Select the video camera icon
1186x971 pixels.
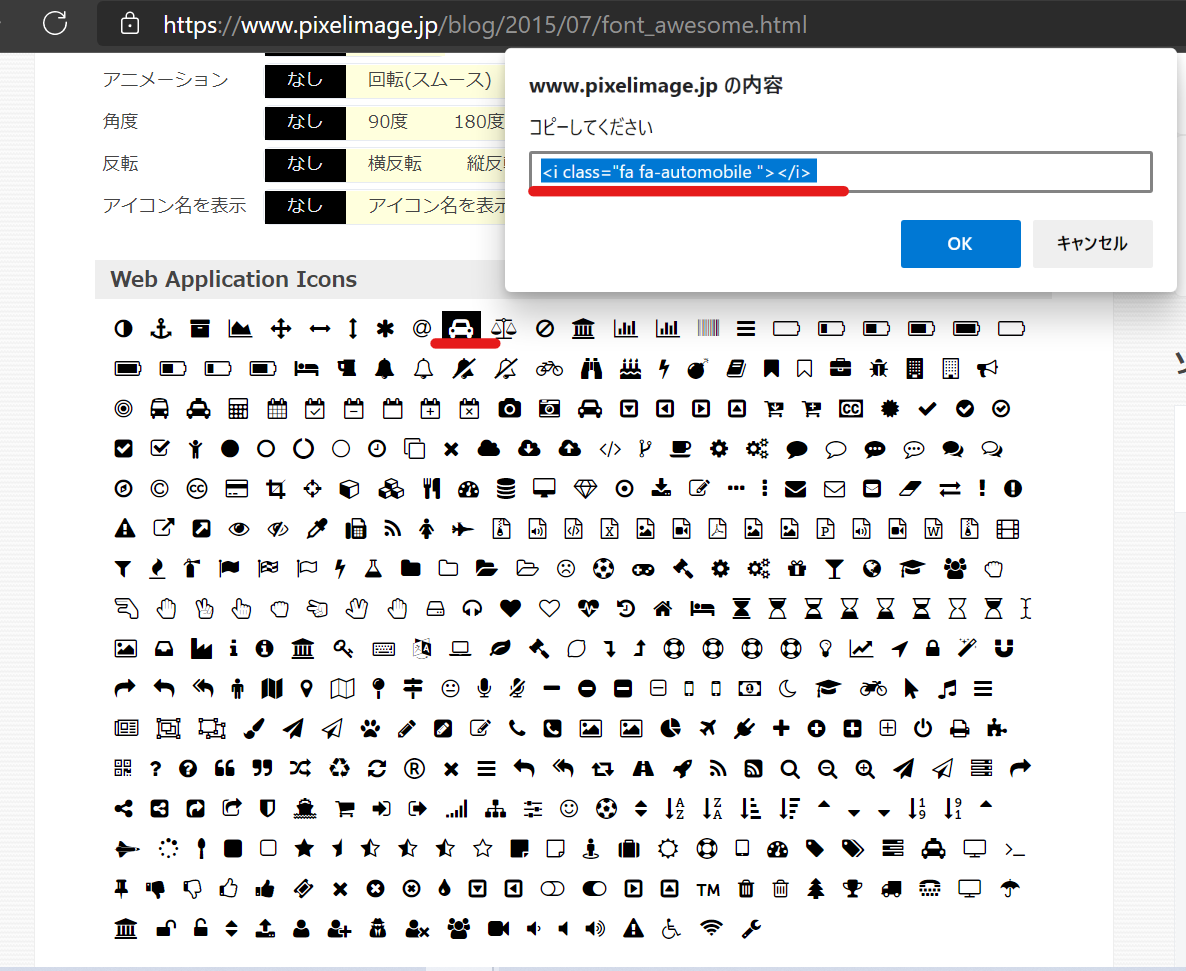498,929
